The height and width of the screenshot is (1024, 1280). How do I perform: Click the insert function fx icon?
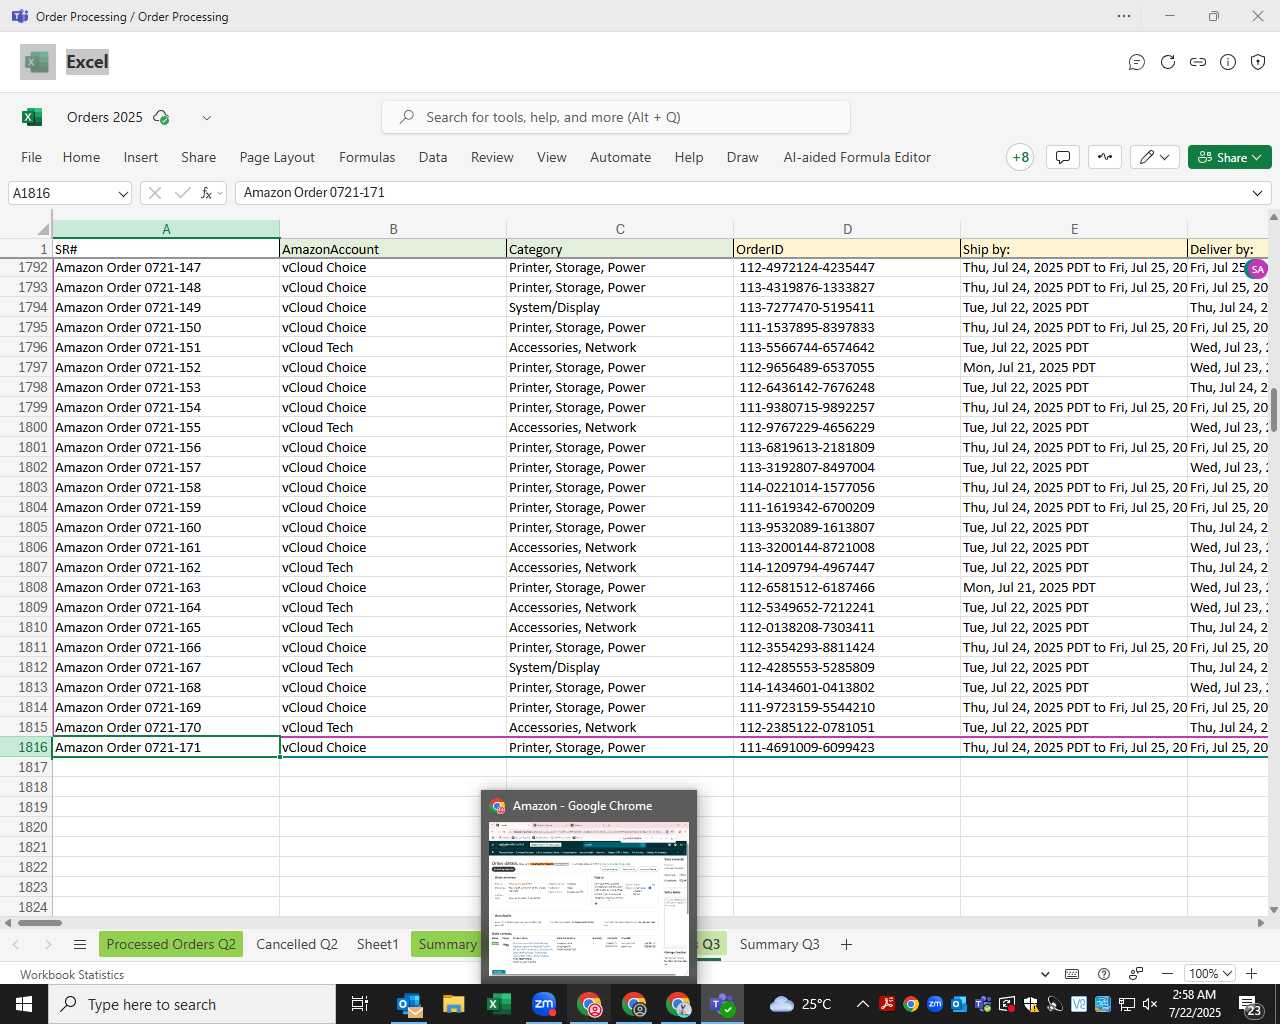pos(207,193)
